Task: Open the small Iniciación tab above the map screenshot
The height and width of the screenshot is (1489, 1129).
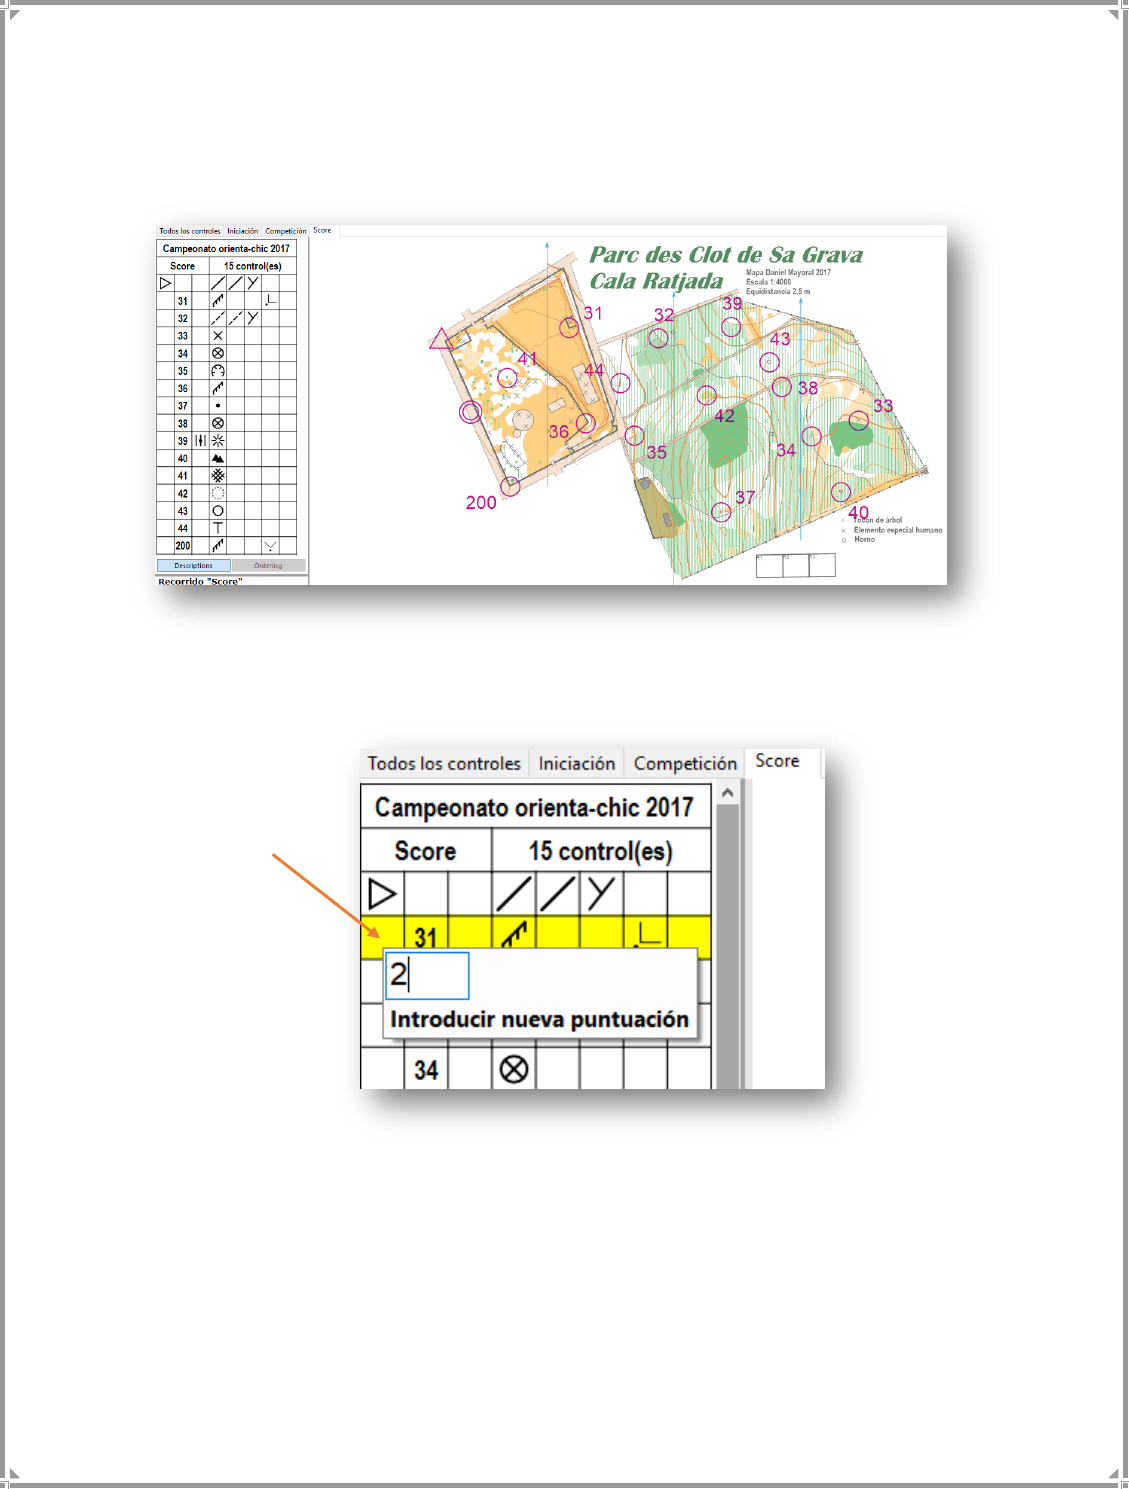Action: click(x=242, y=231)
